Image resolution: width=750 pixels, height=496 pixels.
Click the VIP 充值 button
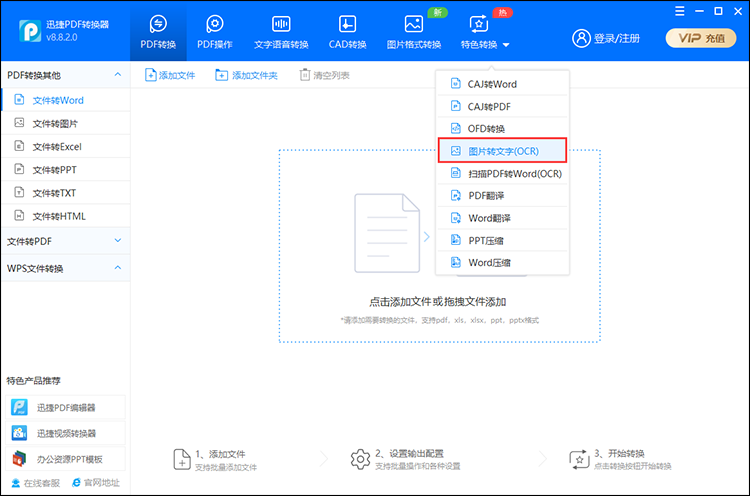tap(701, 38)
